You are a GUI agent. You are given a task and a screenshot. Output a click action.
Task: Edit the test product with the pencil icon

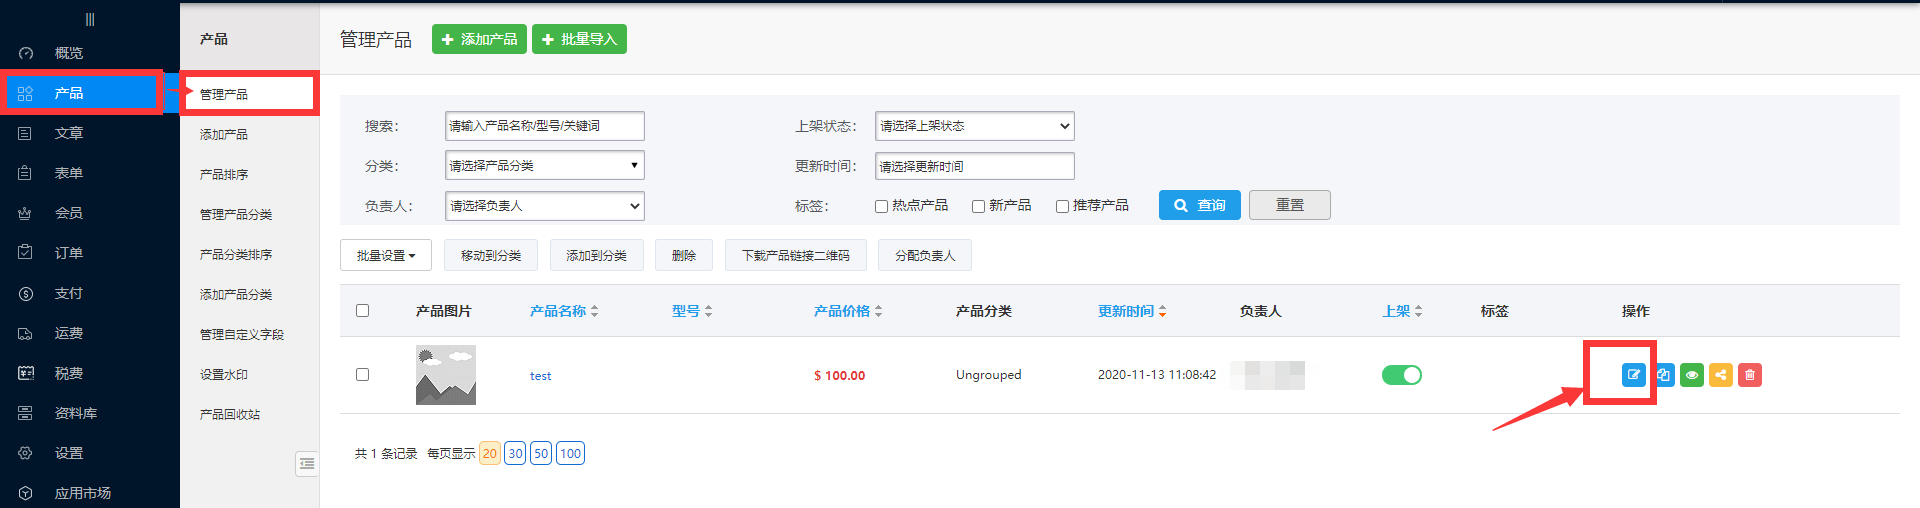click(1633, 375)
